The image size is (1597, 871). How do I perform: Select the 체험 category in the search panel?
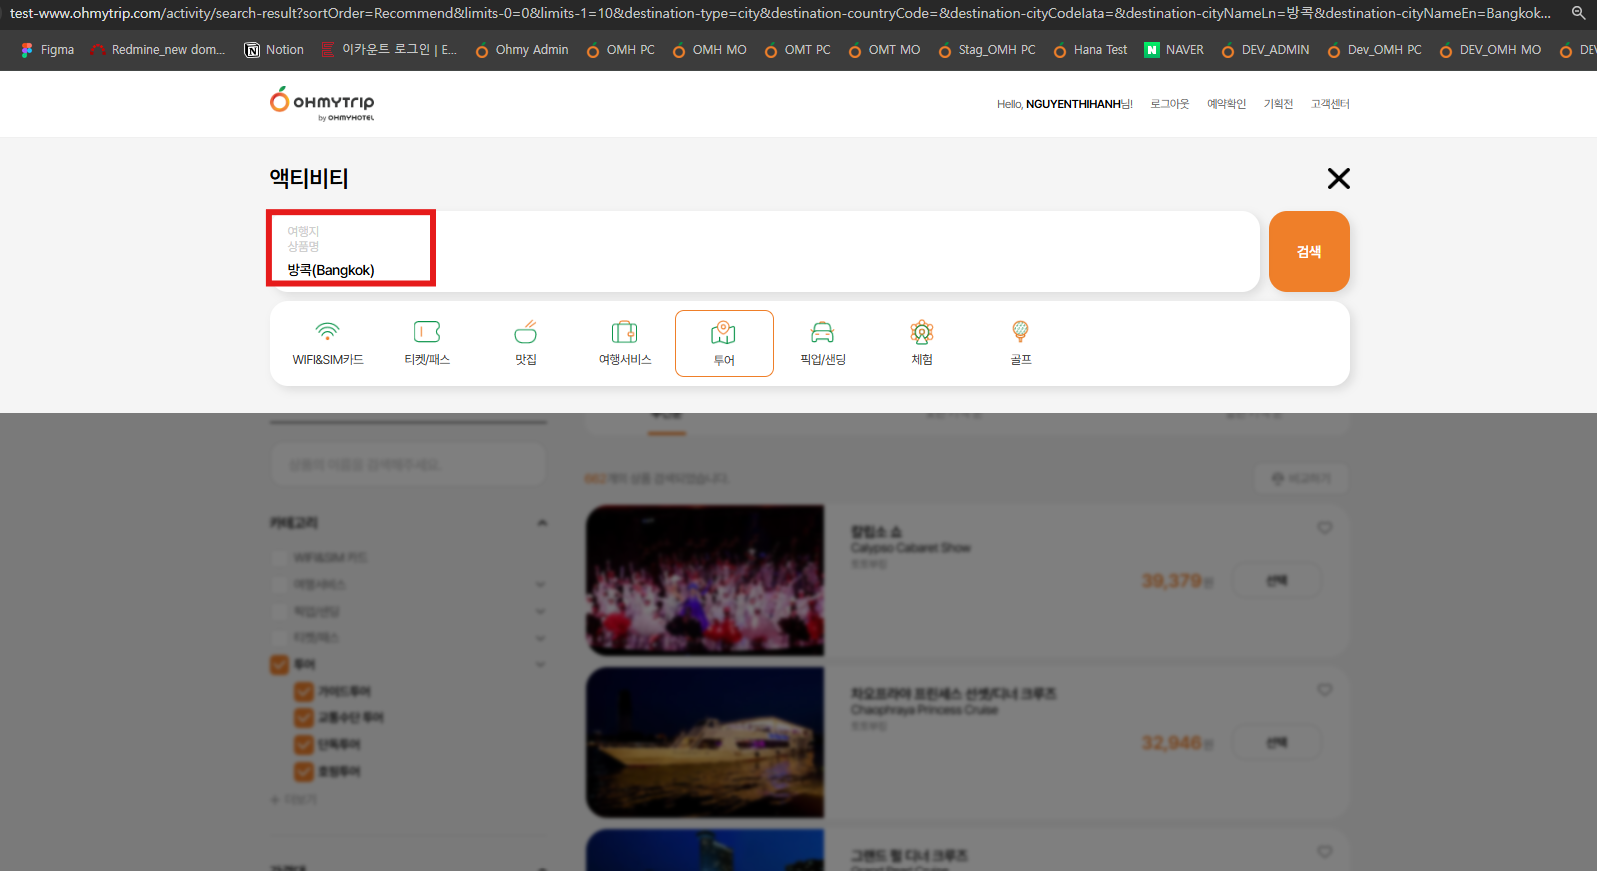[x=922, y=343]
